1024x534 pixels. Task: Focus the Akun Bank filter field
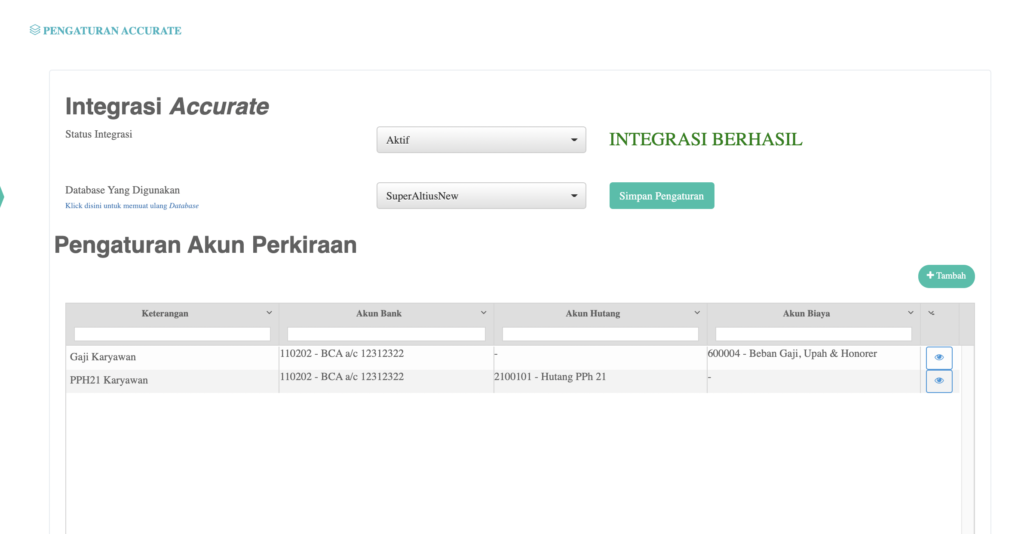[386, 334]
